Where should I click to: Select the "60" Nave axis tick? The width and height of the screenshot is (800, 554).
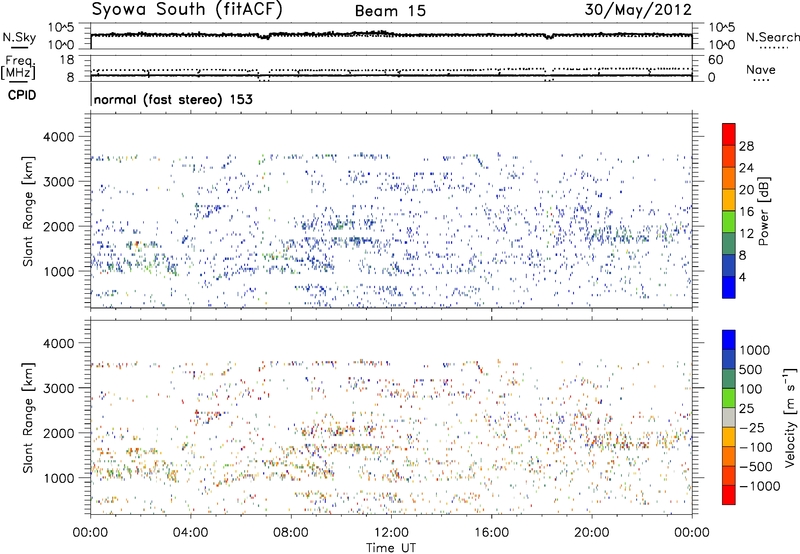[x=715, y=60]
